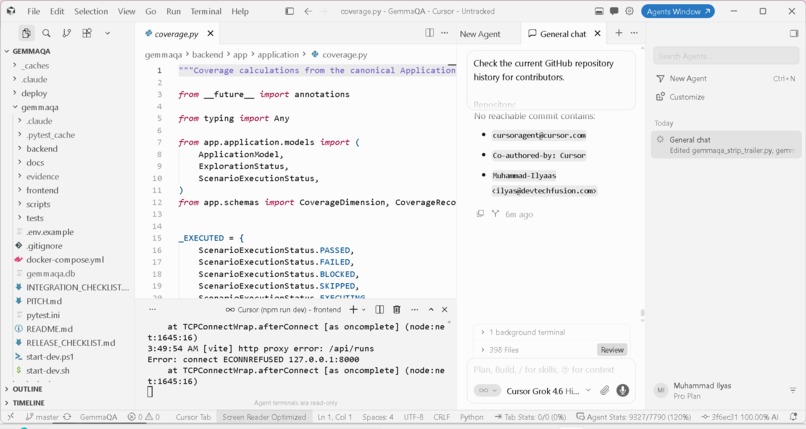806x429 pixels.
Task: Toggle primary sidebar layout icon in title bar
Action: (289, 11)
